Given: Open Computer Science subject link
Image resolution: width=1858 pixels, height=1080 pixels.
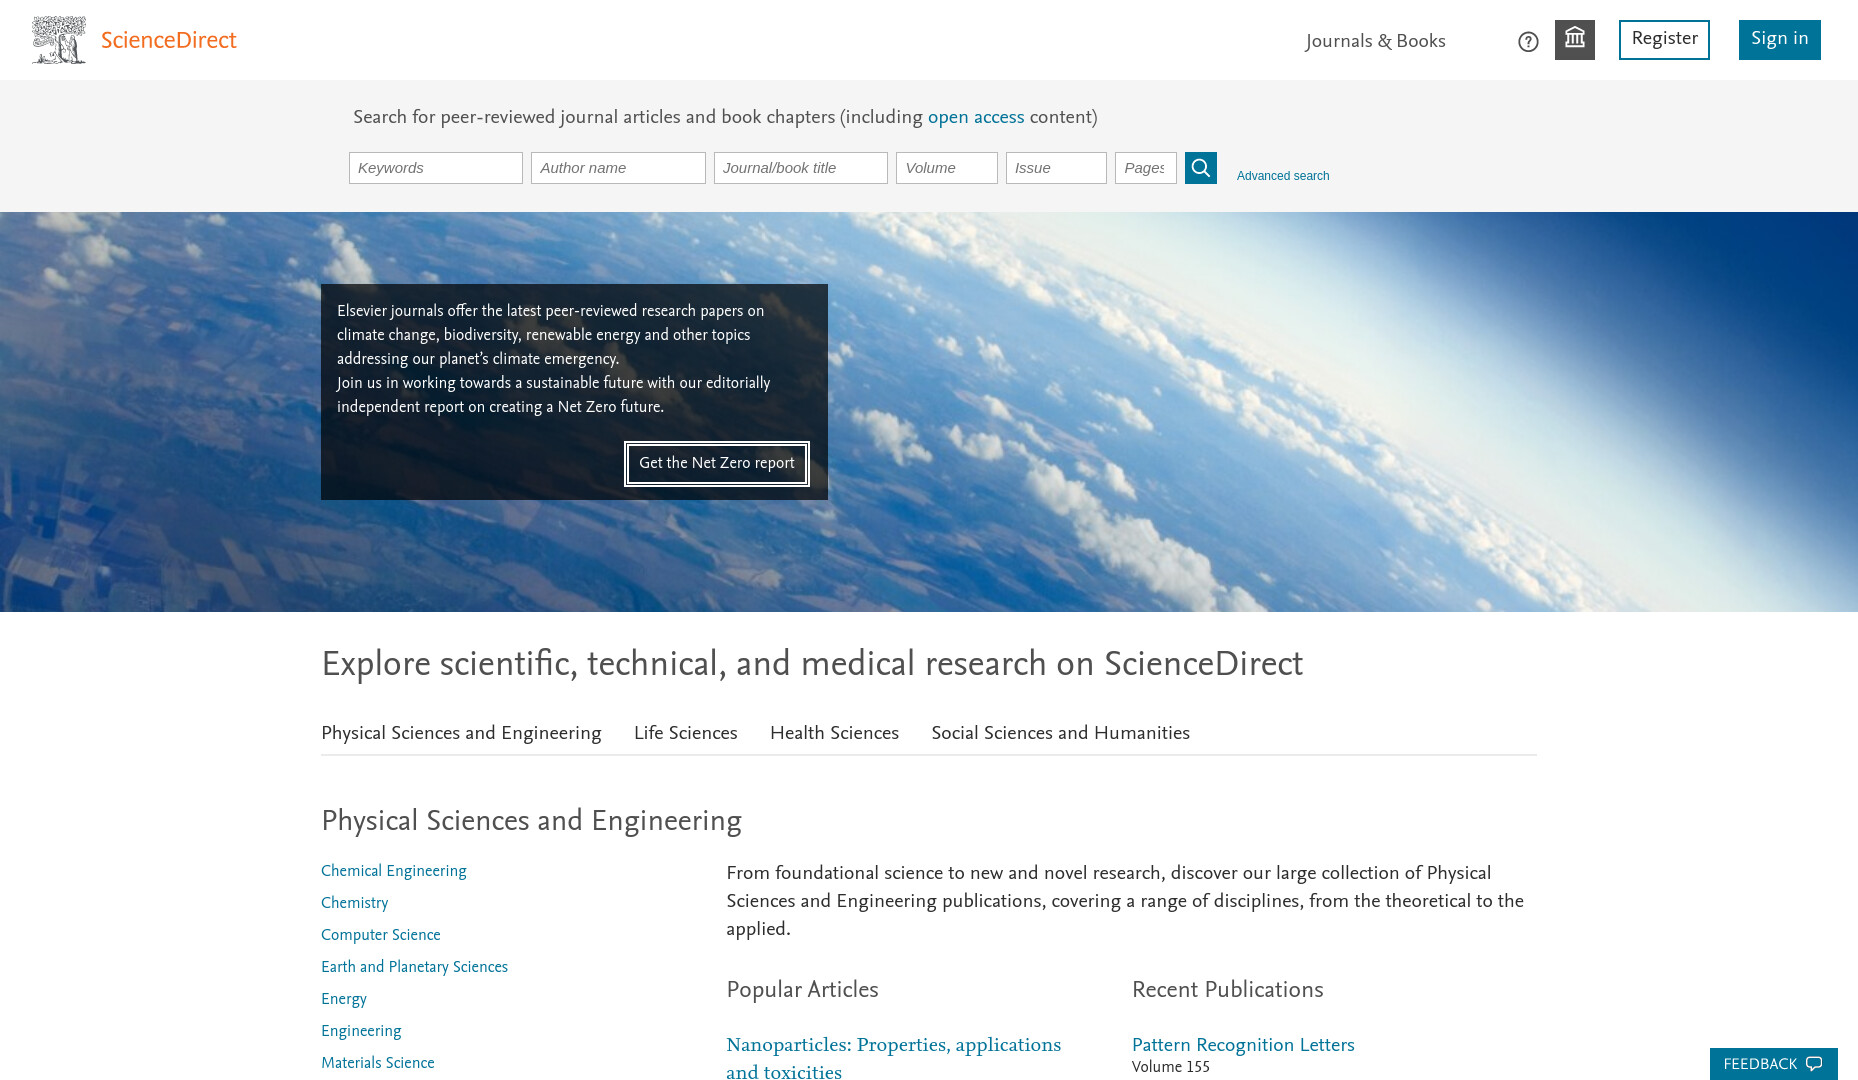Looking at the screenshot, I should (381, 935).
